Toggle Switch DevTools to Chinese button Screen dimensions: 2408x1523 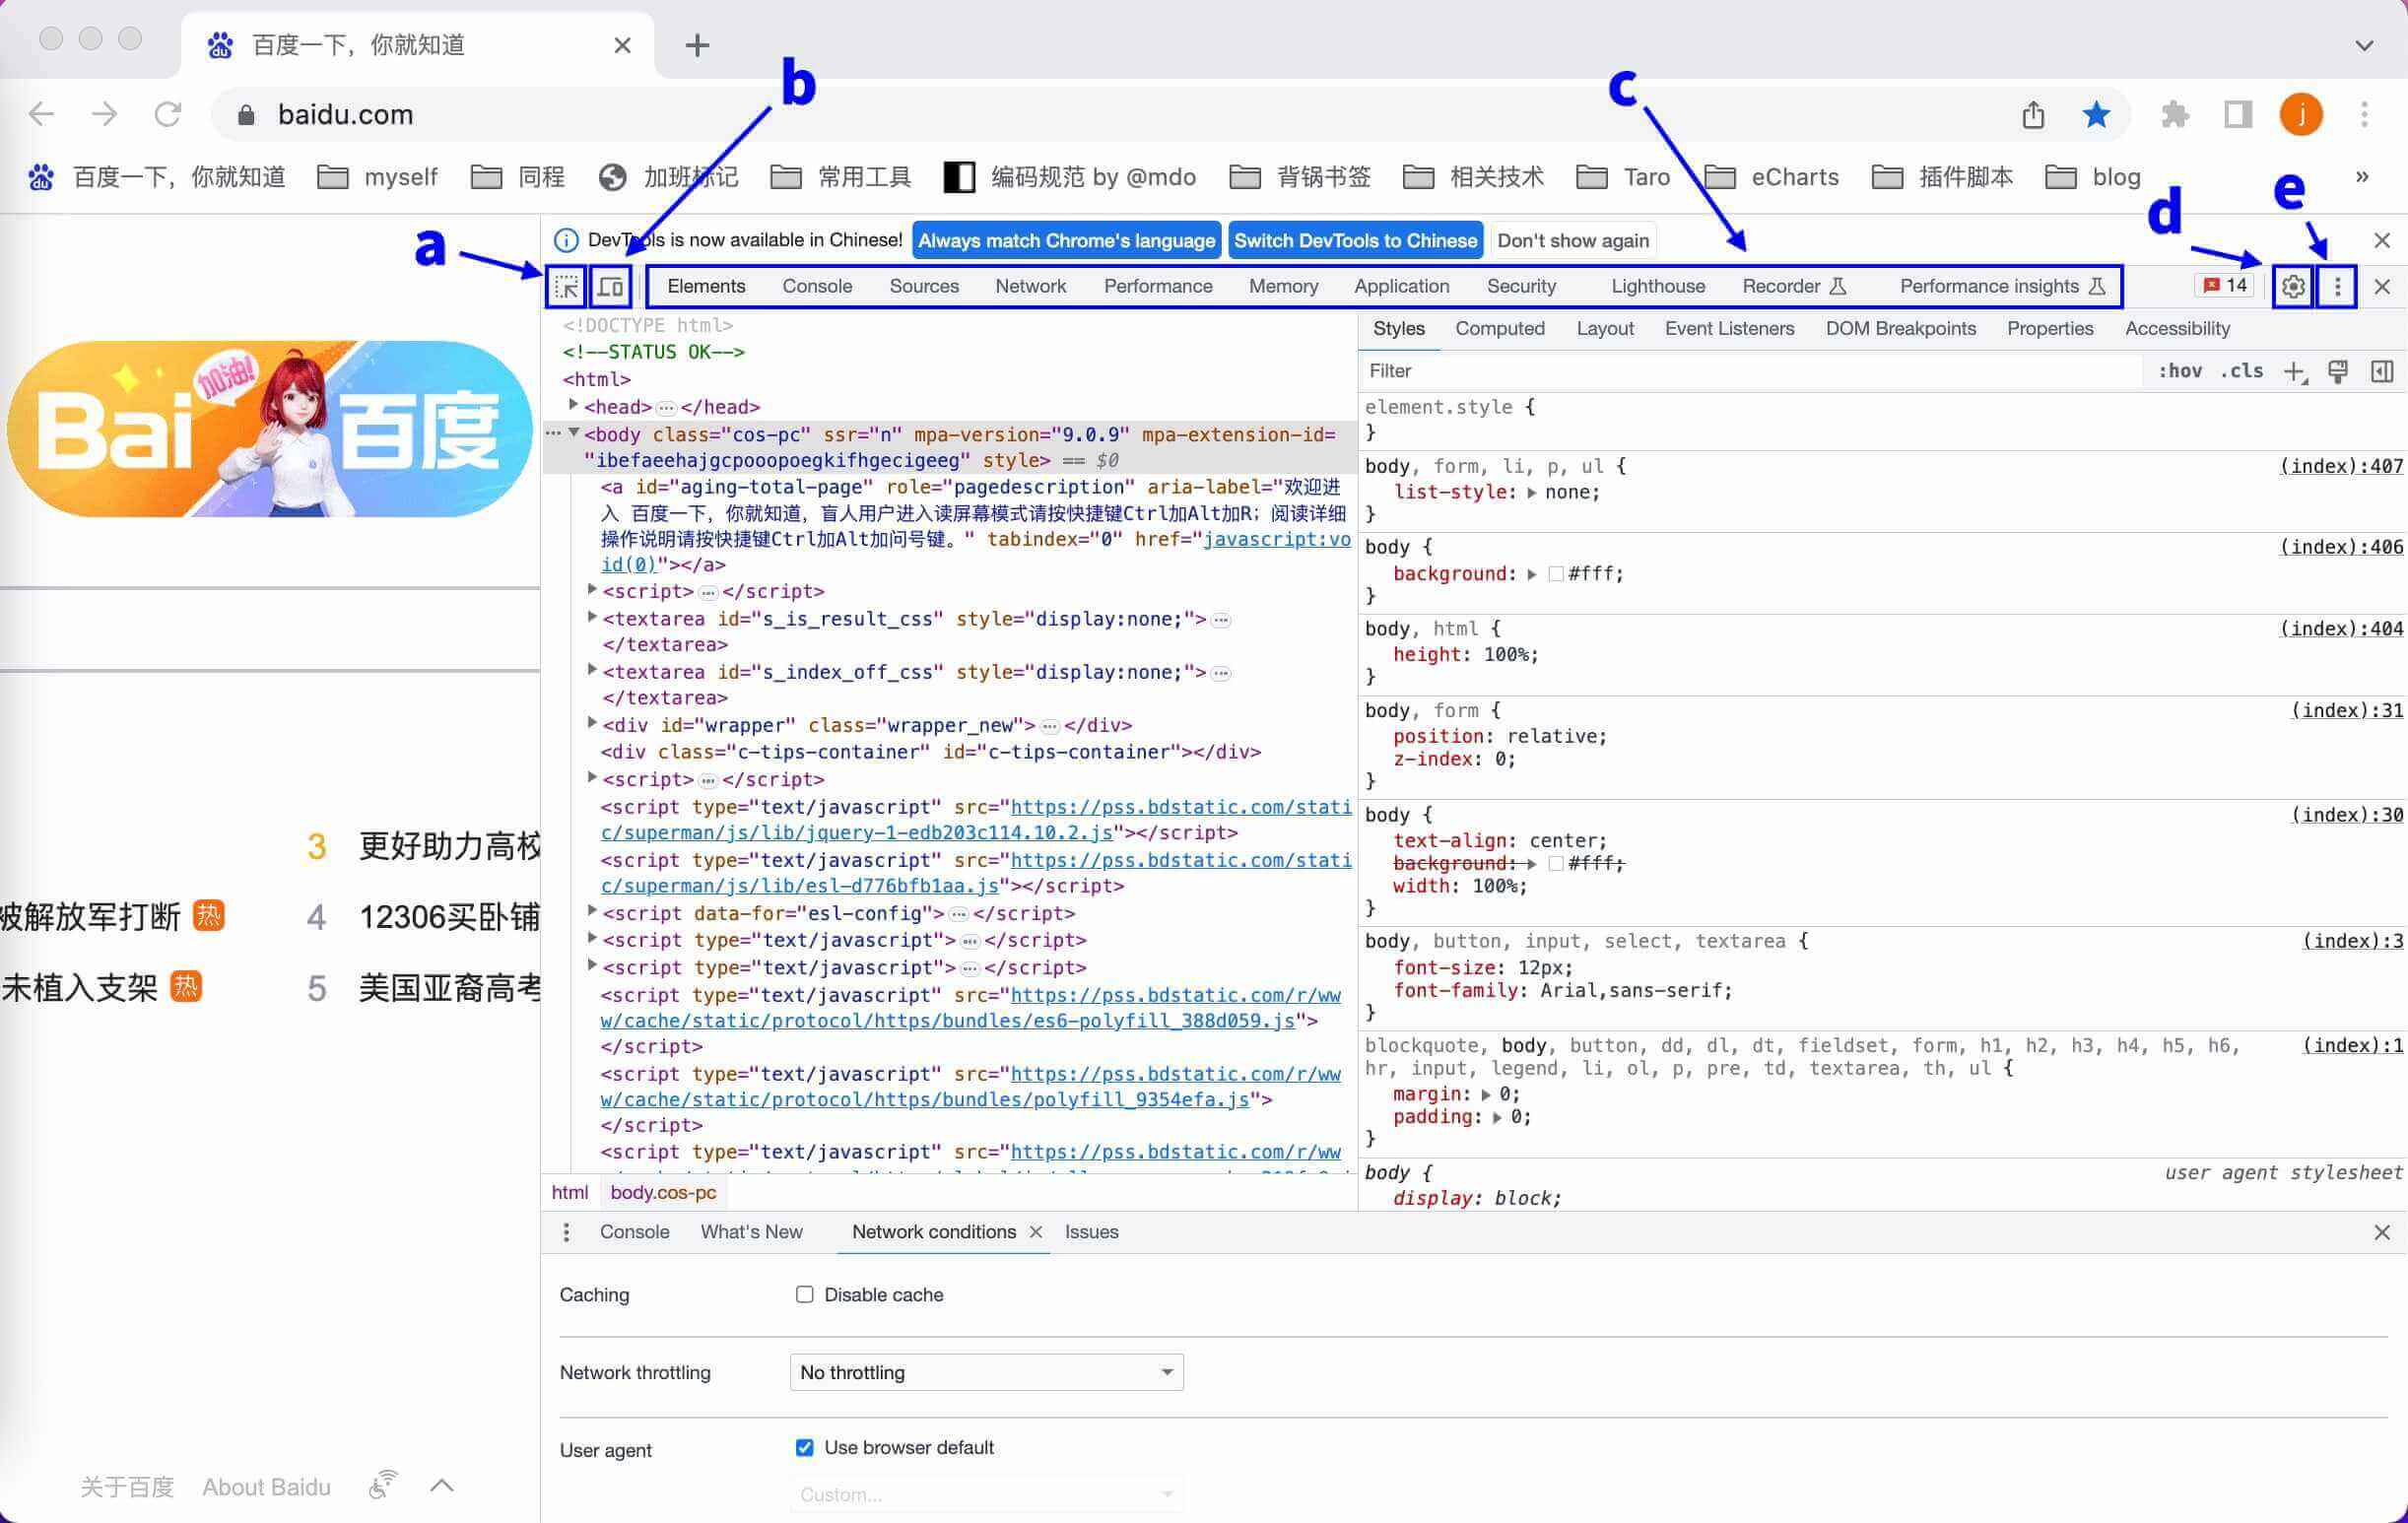click(1352, 240)
